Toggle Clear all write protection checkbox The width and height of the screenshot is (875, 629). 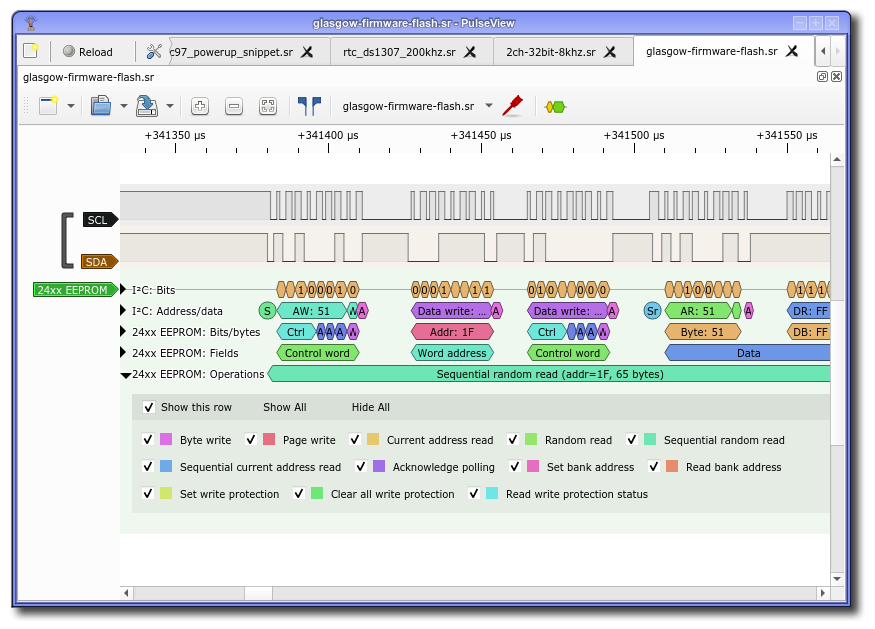(x=299, y=493)
